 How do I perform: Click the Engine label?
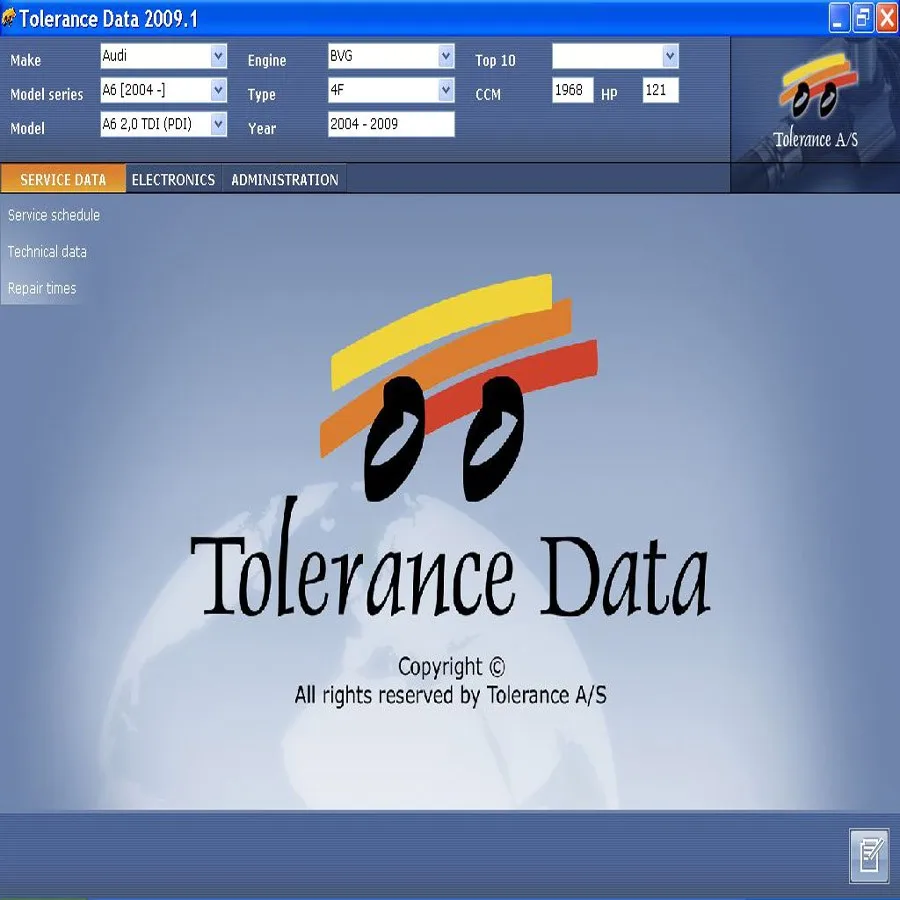tap(267, 60)
